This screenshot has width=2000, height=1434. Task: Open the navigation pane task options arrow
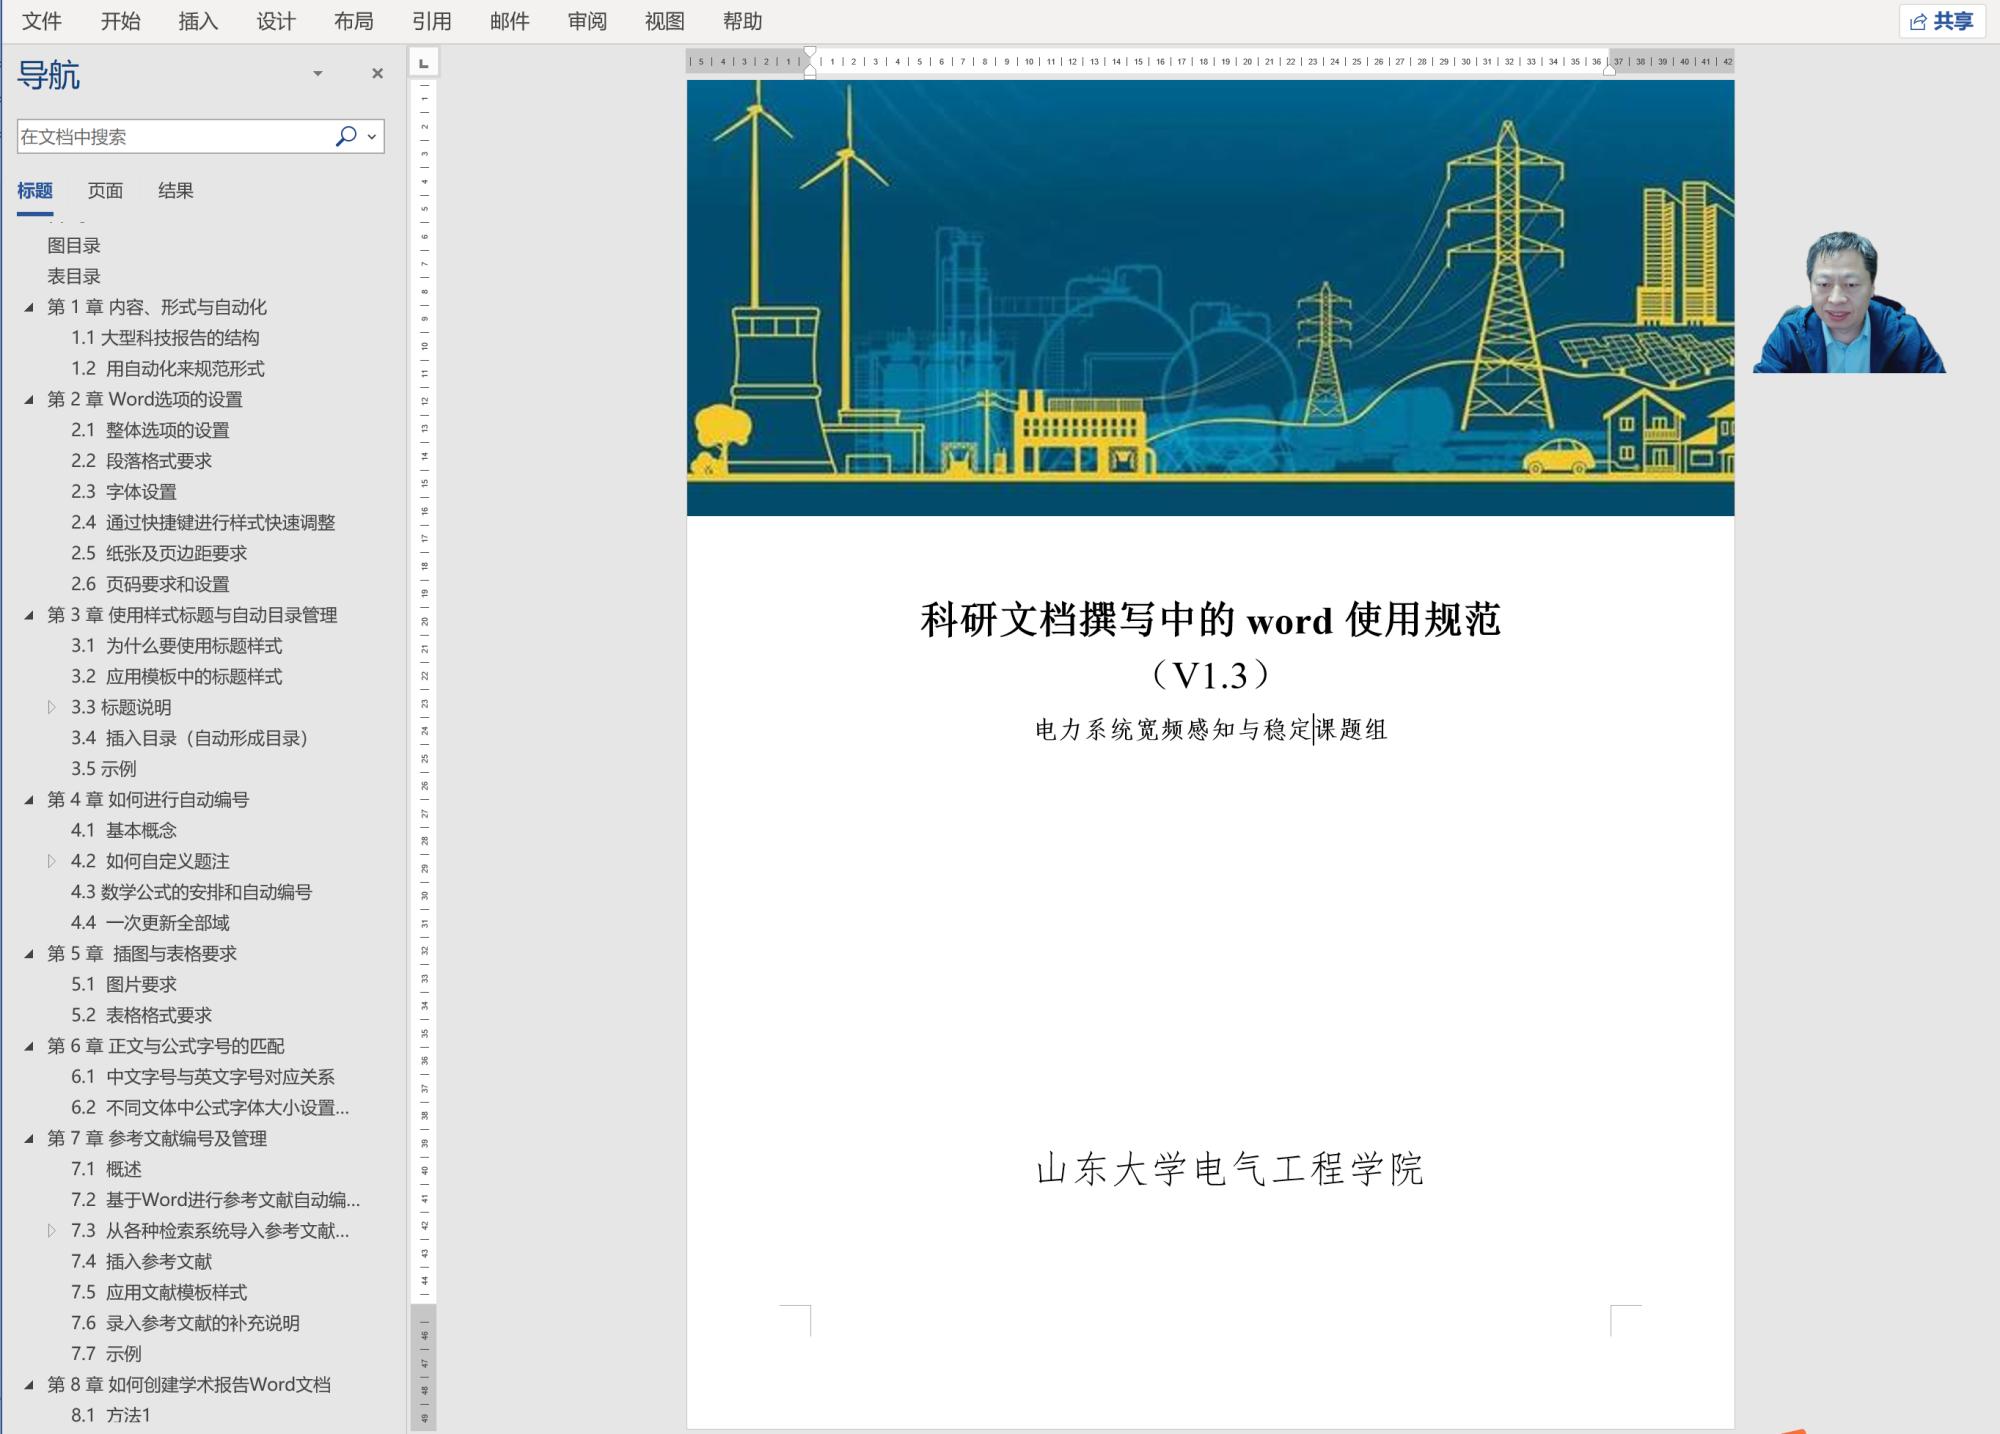coord(318,73)
